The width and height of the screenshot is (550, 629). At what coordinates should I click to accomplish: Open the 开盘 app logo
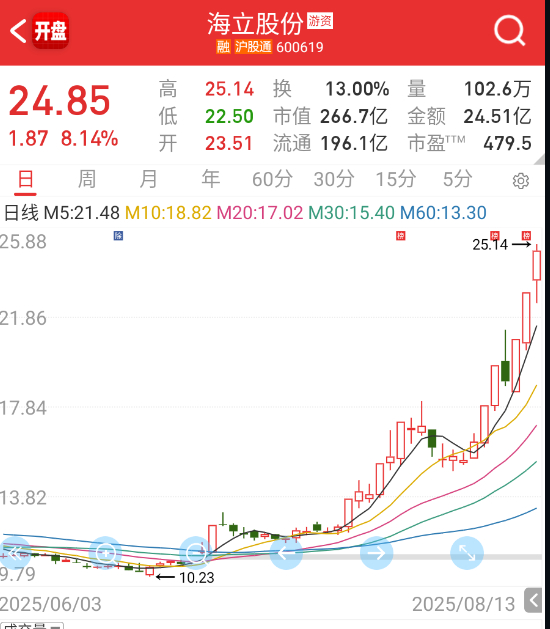(51, 31)
